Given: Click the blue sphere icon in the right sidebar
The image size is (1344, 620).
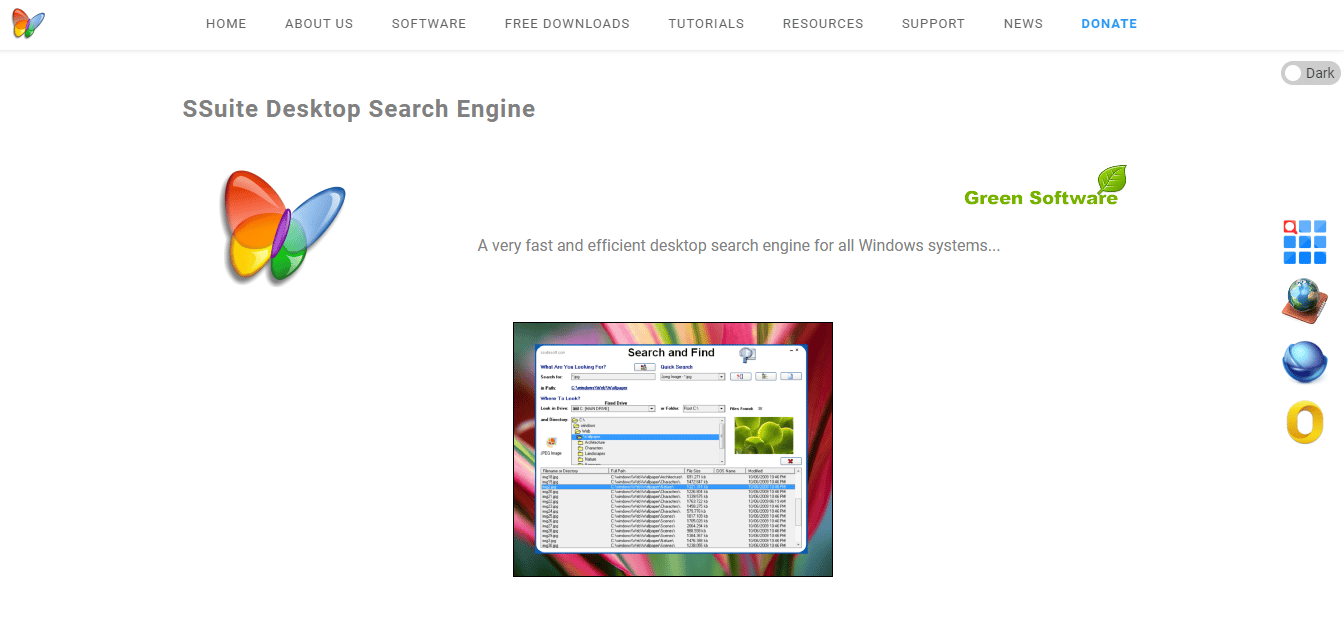Looking at the screenshot, I should (x=1303, y=362).
